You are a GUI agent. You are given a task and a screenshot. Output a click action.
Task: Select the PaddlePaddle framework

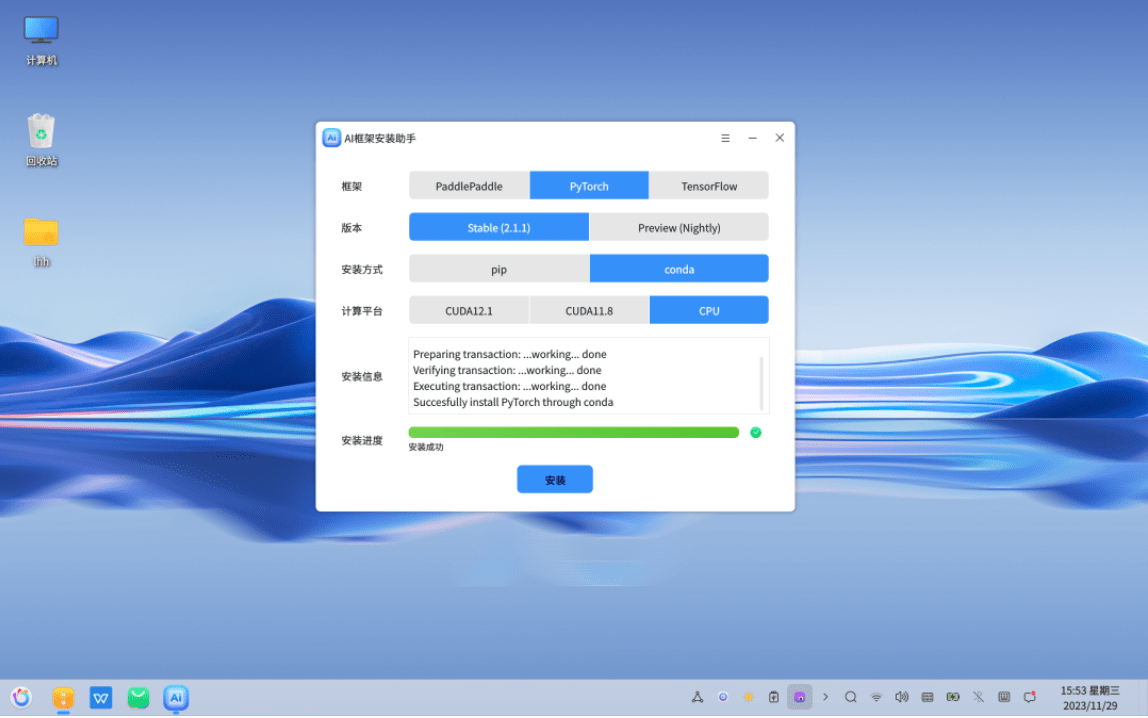[x=469, y=185]
